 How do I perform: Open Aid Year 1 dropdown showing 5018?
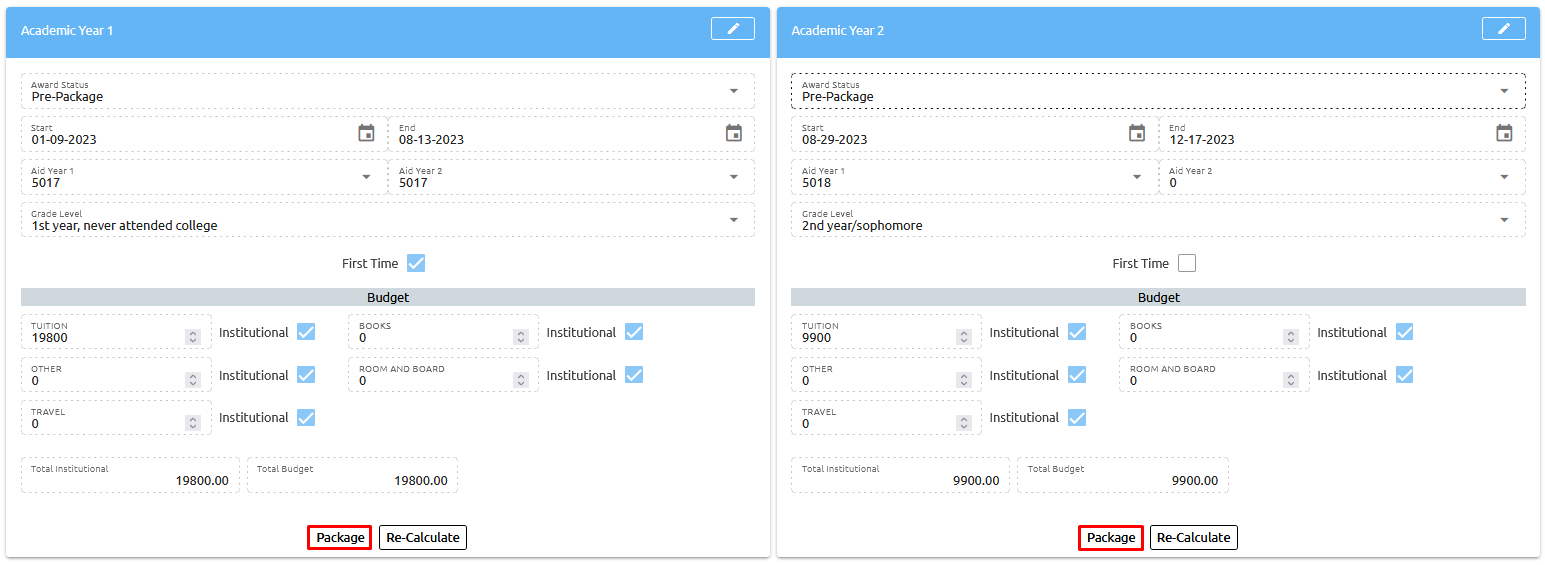pos(1137,177)
